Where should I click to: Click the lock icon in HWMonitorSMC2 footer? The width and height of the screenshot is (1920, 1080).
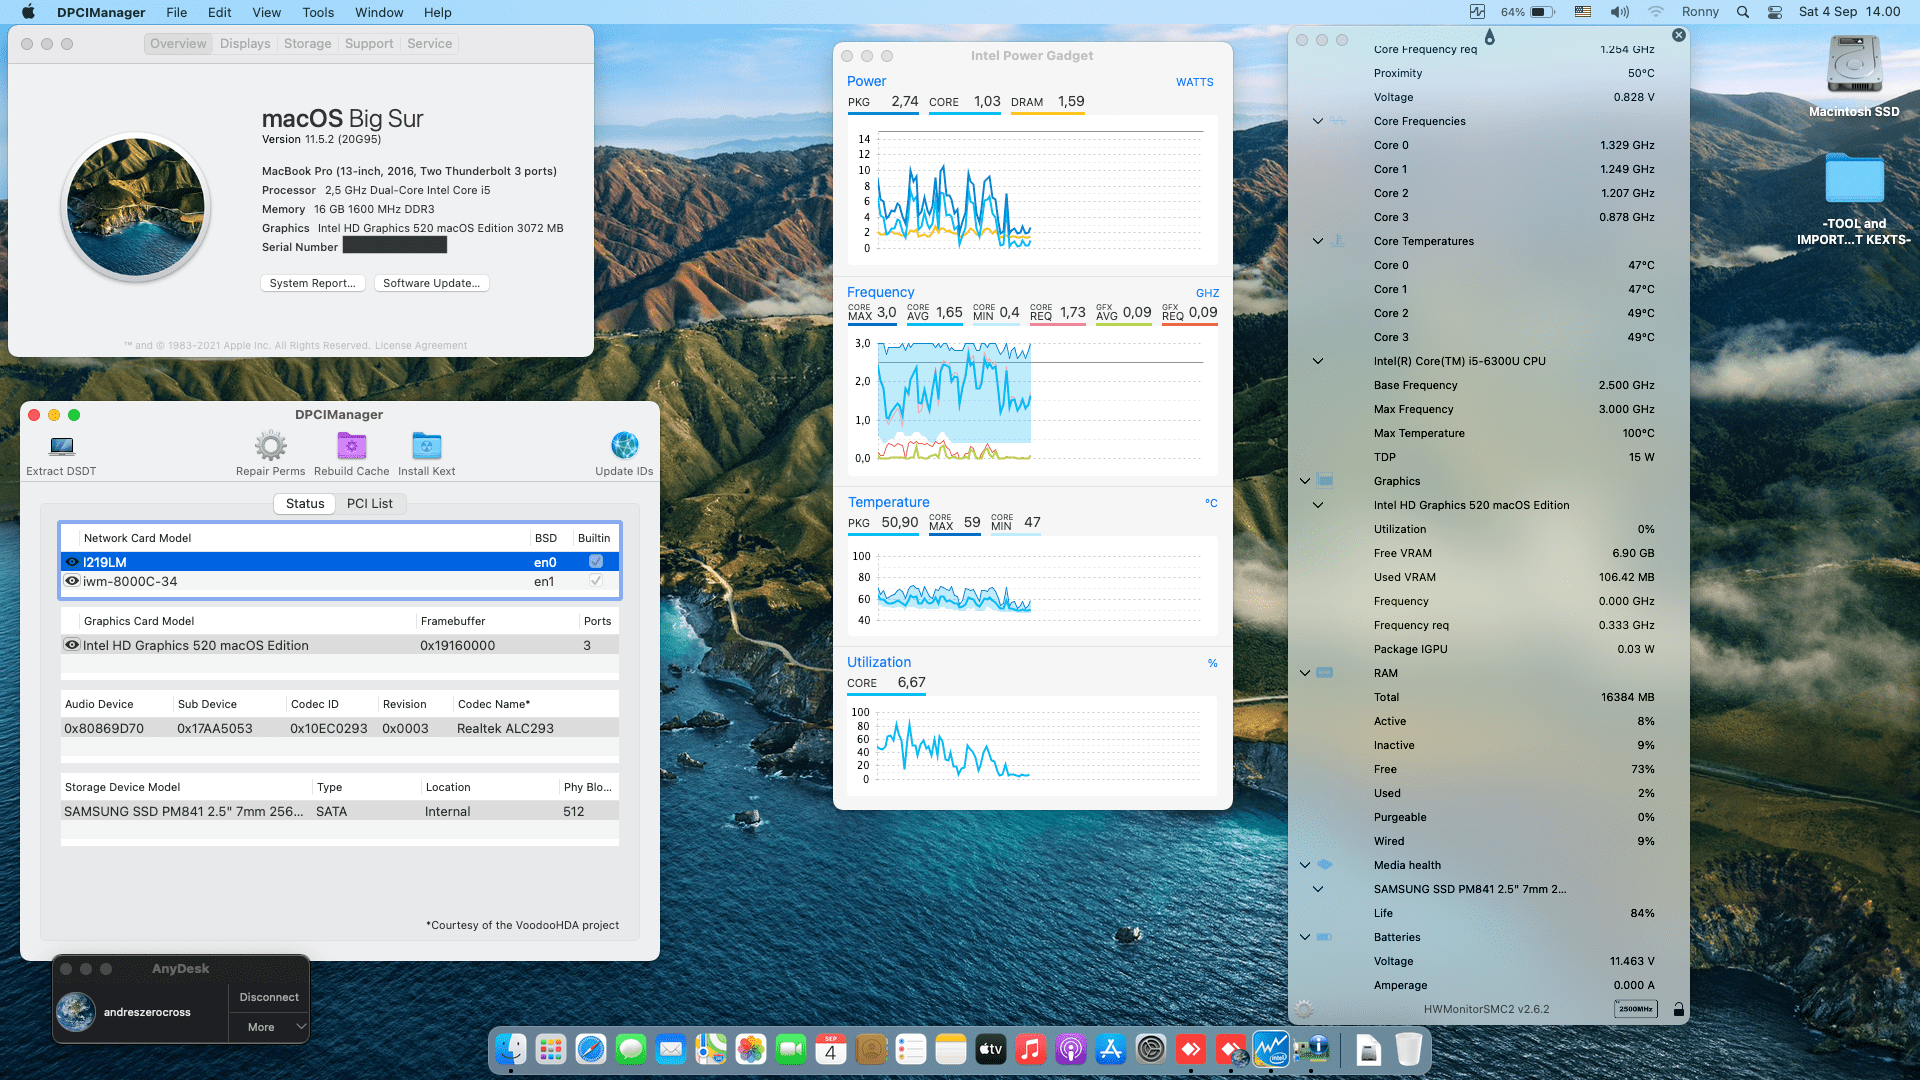1678,1009
